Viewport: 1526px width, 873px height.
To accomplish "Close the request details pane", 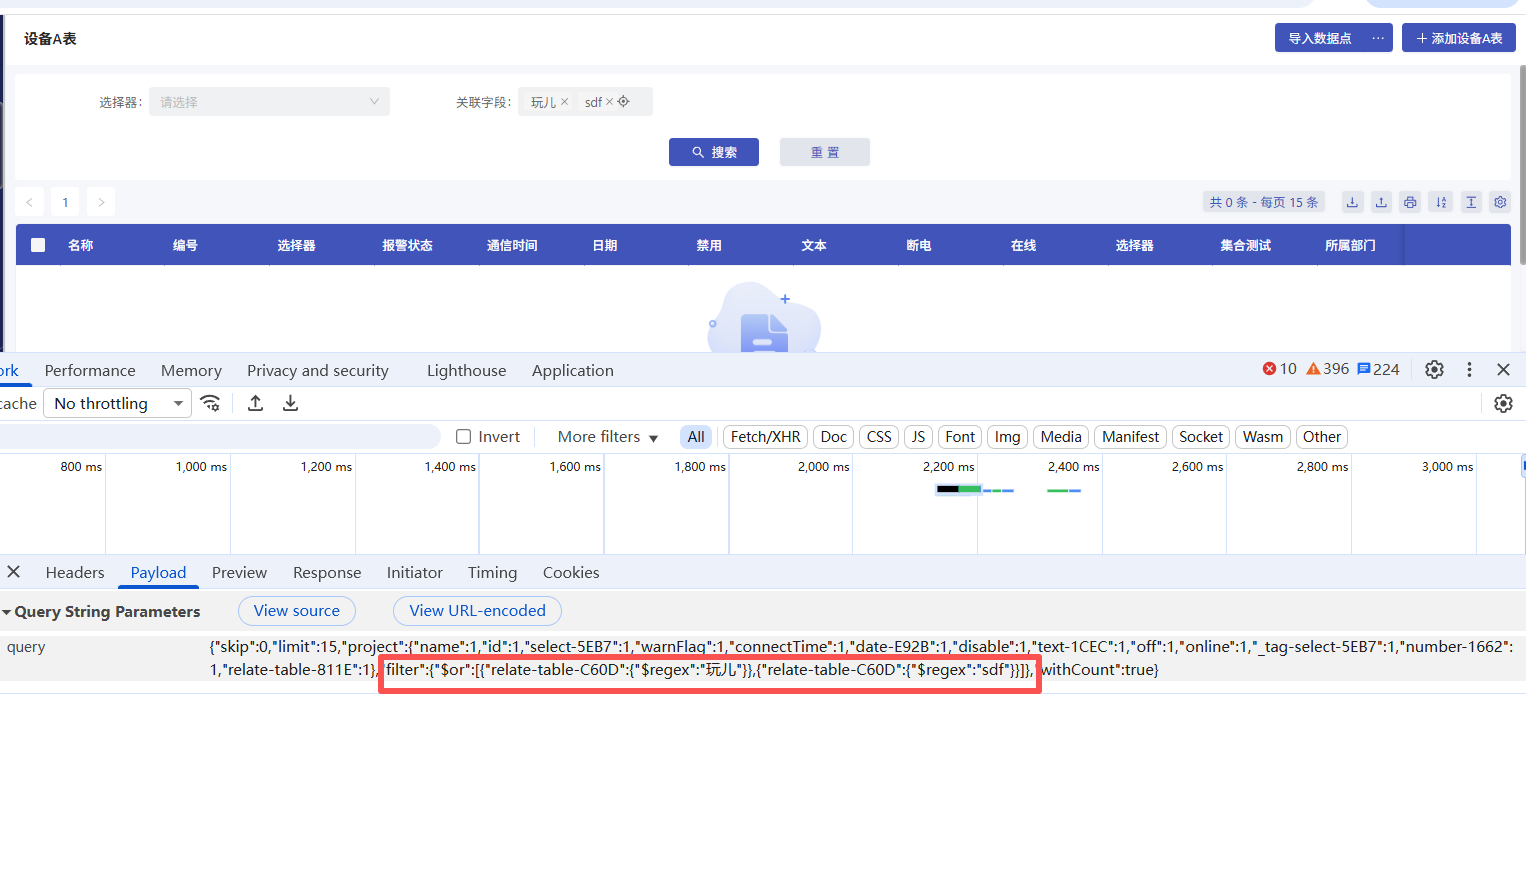I will tap(14, 572).
